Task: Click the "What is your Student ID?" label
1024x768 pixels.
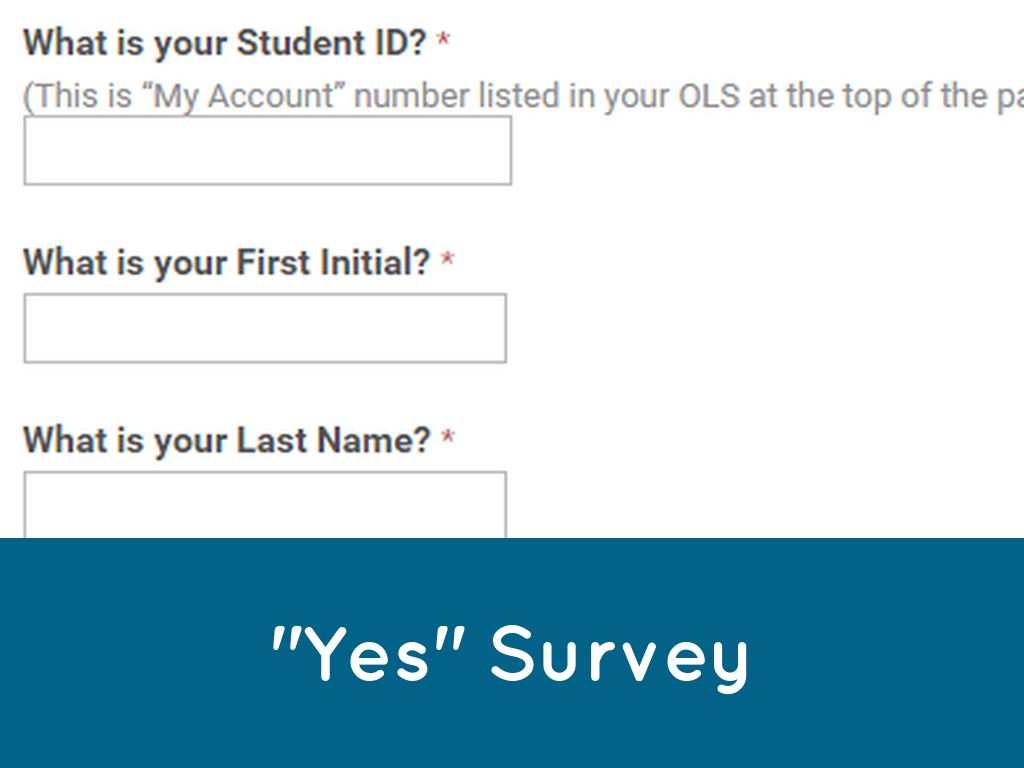Action: click(x=225, y=43)
